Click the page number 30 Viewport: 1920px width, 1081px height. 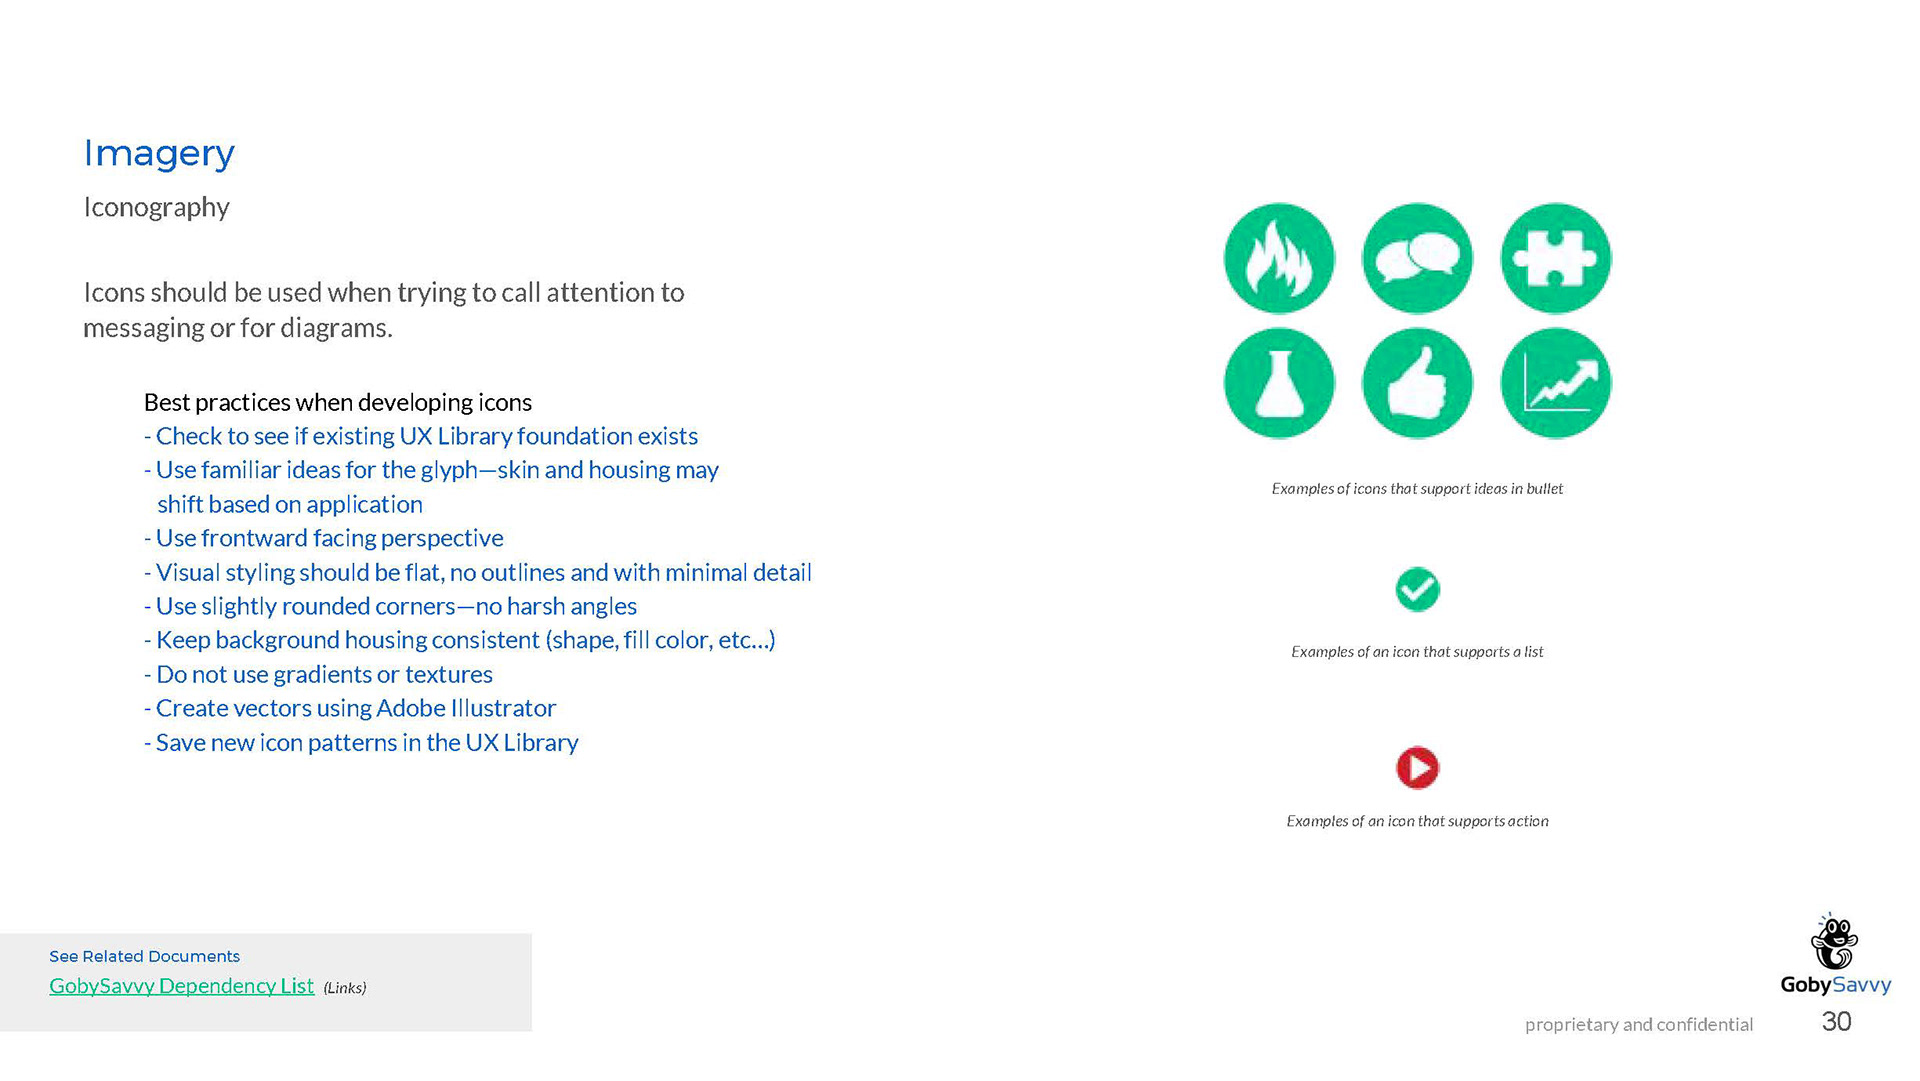pyautogui.click(x=1836, y=1021)
